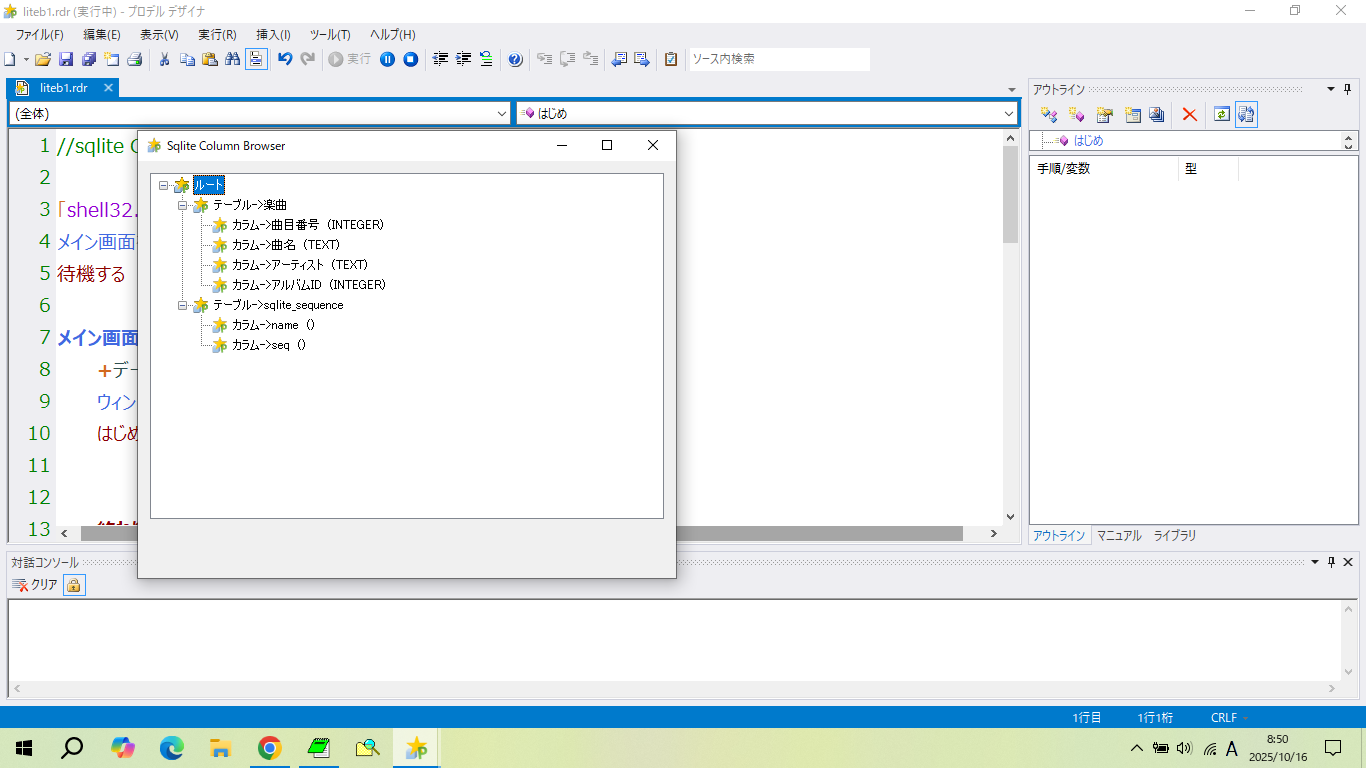The image size is (1366, 768).
Task: Select カラム->アルバムID (INTEGER)
Action: 309,285
